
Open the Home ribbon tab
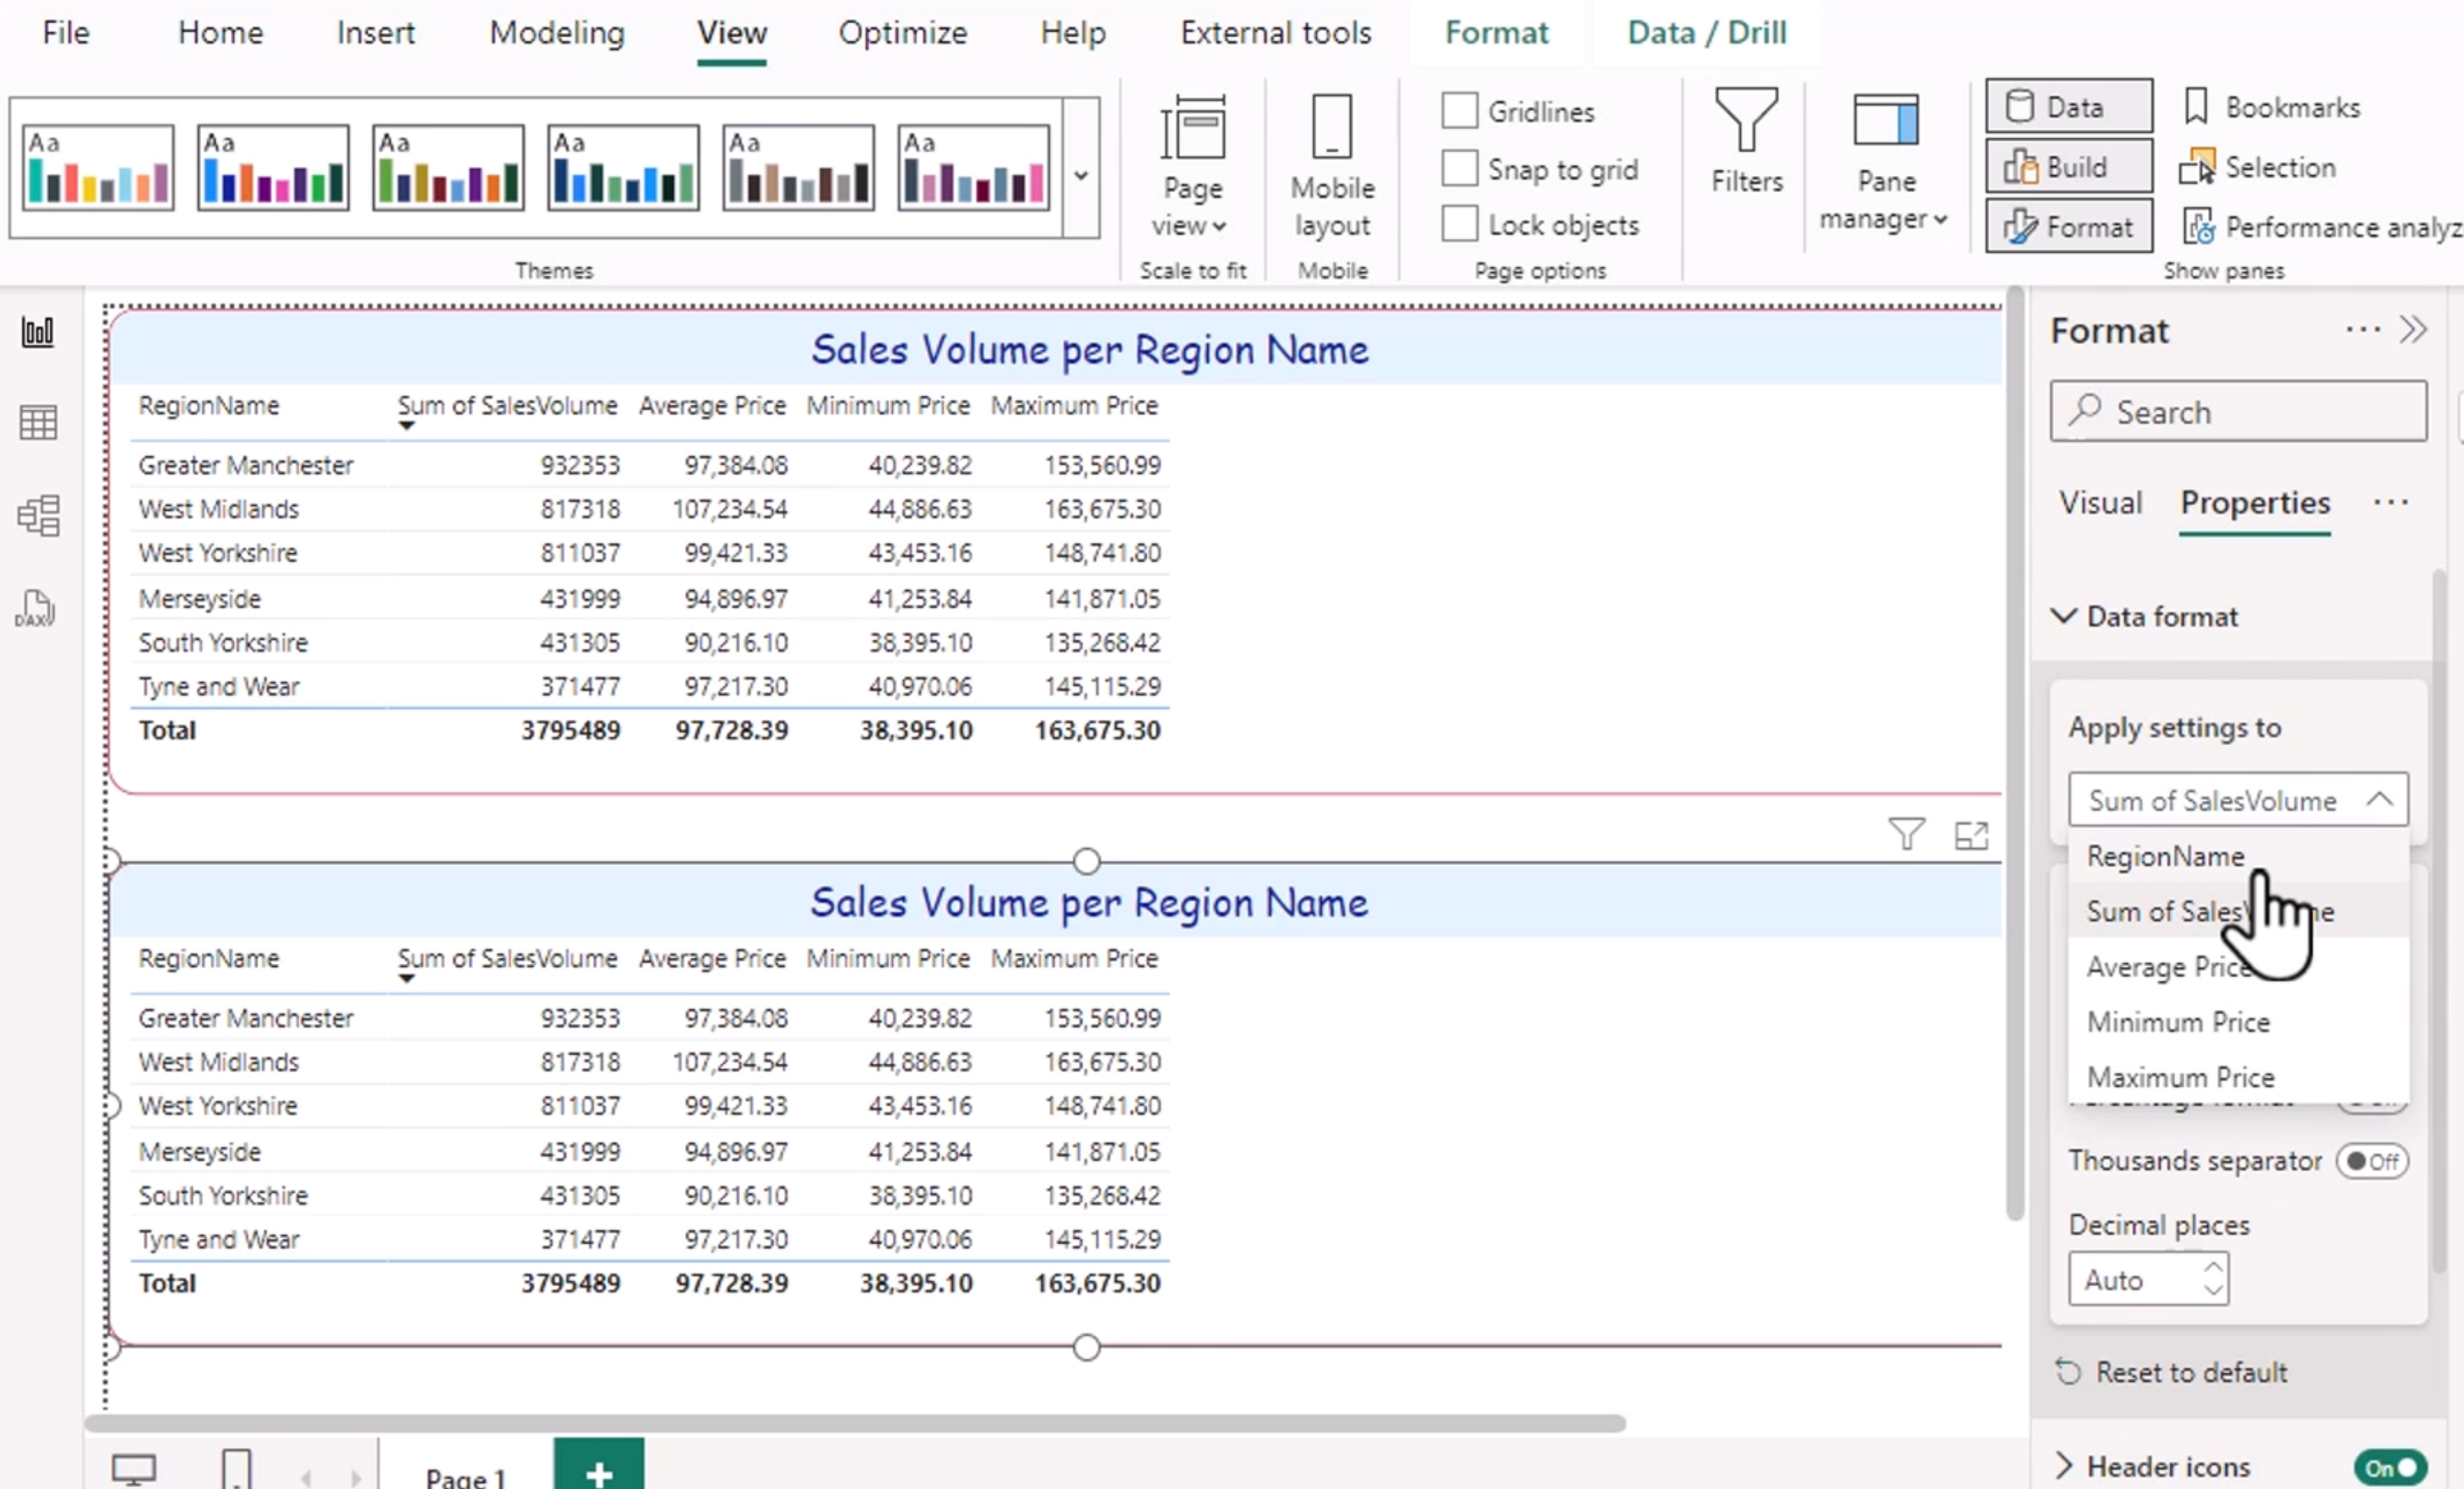[220, 33]
